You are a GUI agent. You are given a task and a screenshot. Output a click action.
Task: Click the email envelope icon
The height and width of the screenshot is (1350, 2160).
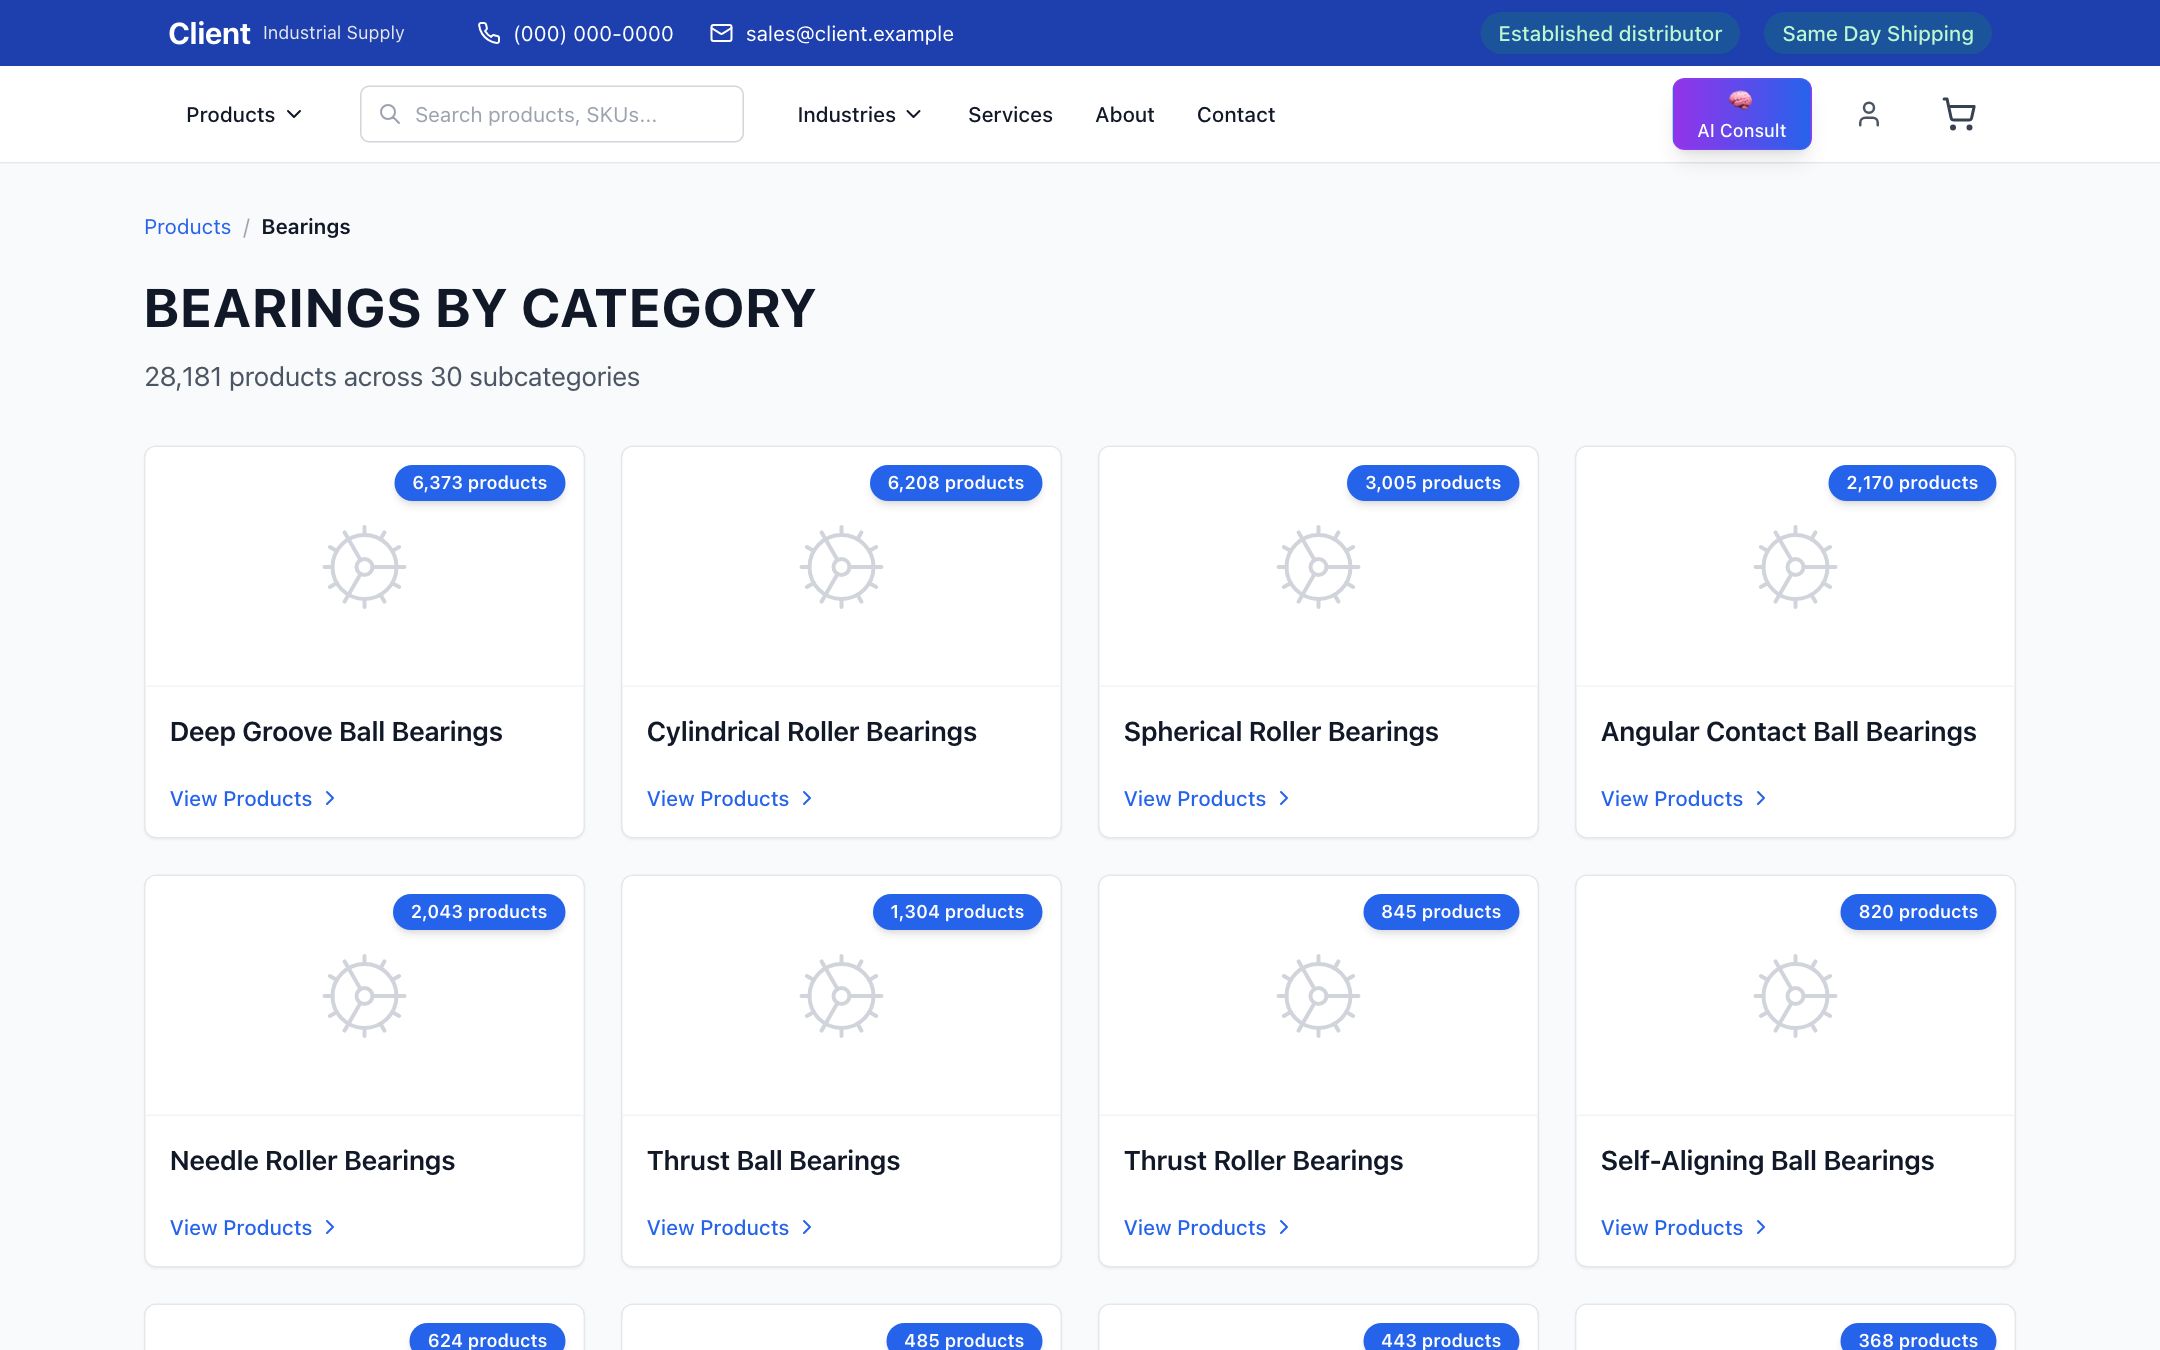point(721,33)
